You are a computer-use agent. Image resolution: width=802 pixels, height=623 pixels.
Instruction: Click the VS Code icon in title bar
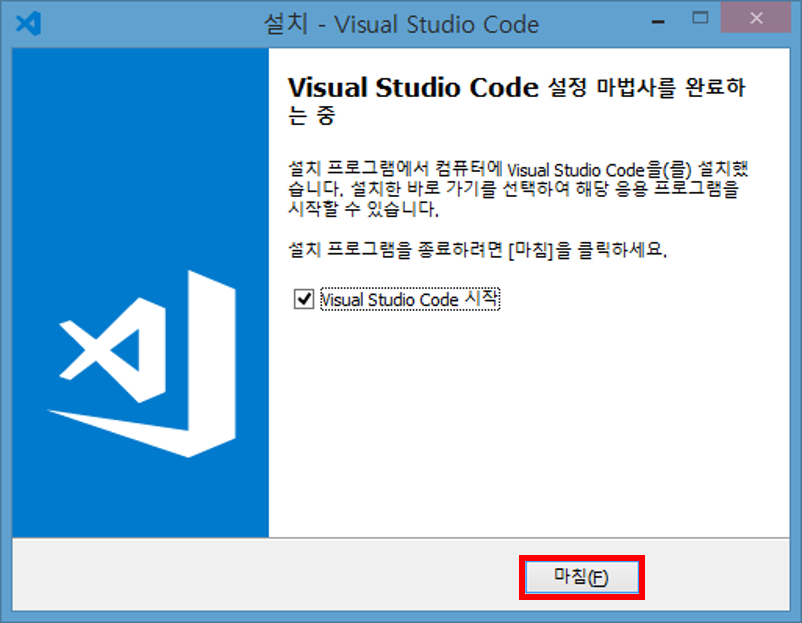click(x=28, y=24)
